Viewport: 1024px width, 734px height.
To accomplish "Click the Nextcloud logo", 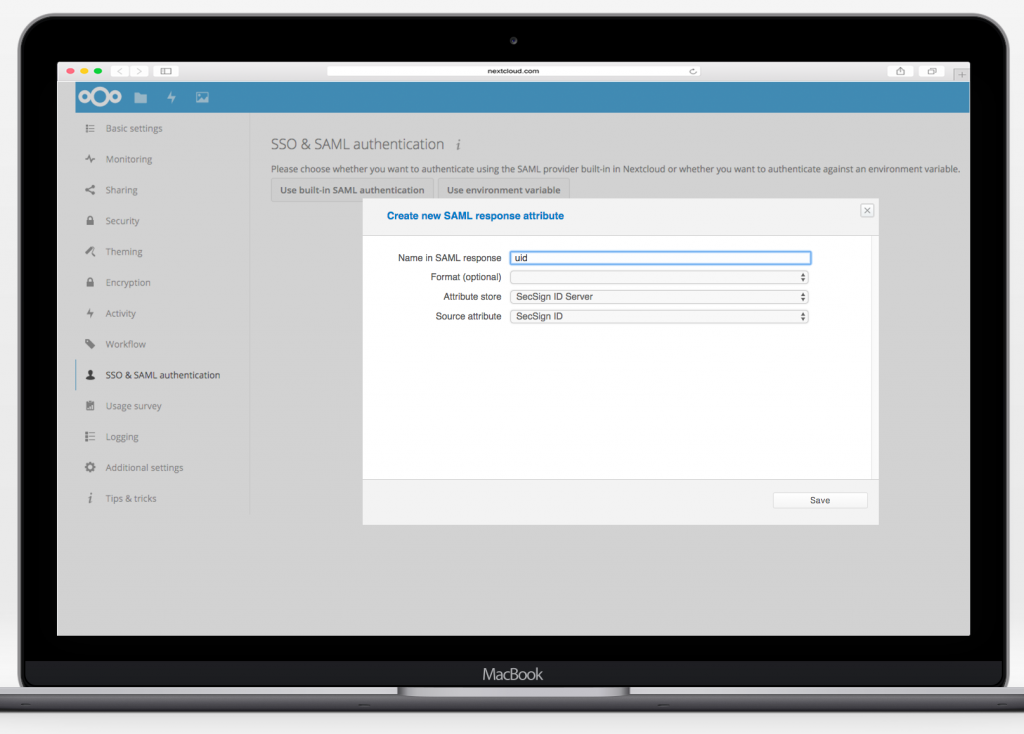I will pyautogui.click(x=98, y=97).
